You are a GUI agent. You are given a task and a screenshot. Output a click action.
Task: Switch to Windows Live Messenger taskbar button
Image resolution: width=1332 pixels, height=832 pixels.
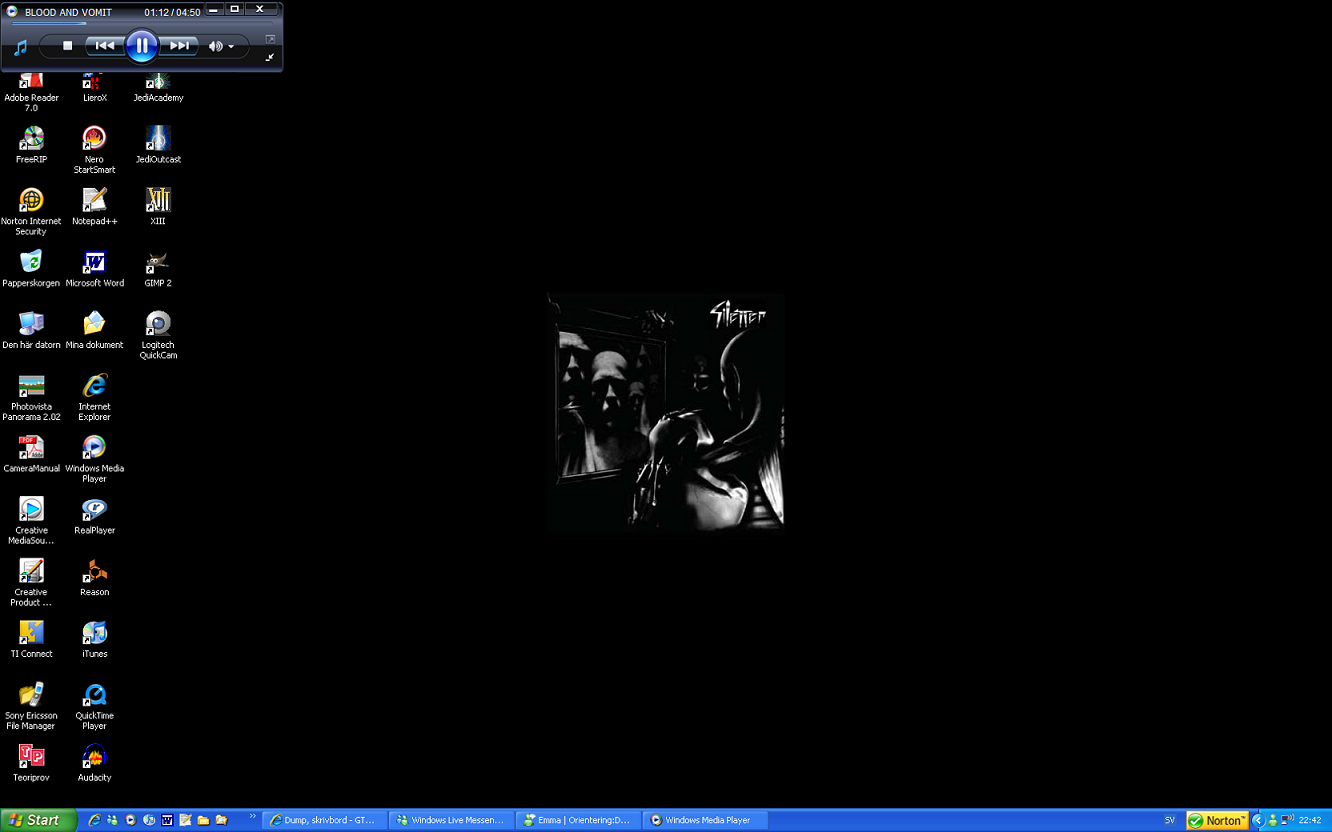452,820
